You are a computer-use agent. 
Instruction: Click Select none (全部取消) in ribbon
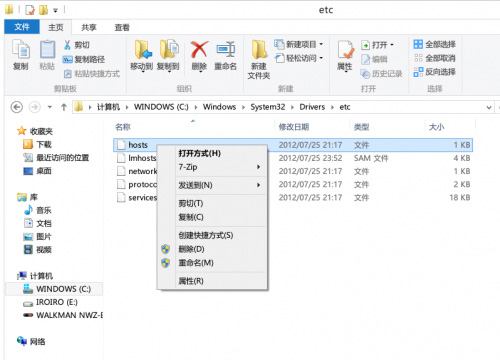pyautogui.click(x=435, y=58)
